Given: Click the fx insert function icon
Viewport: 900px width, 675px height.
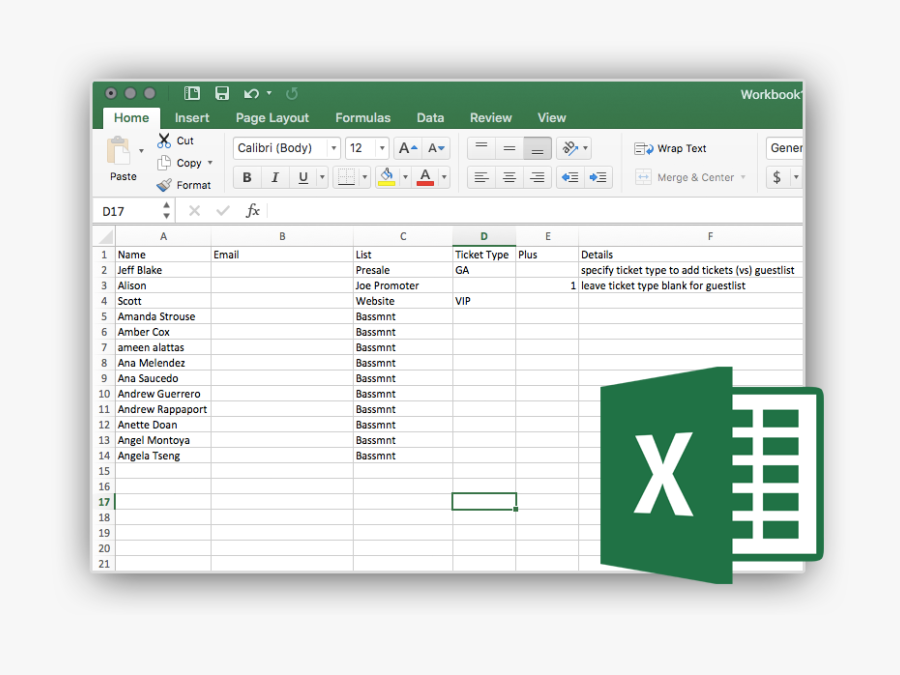Looking at the screenshot, I should [253, 211].
